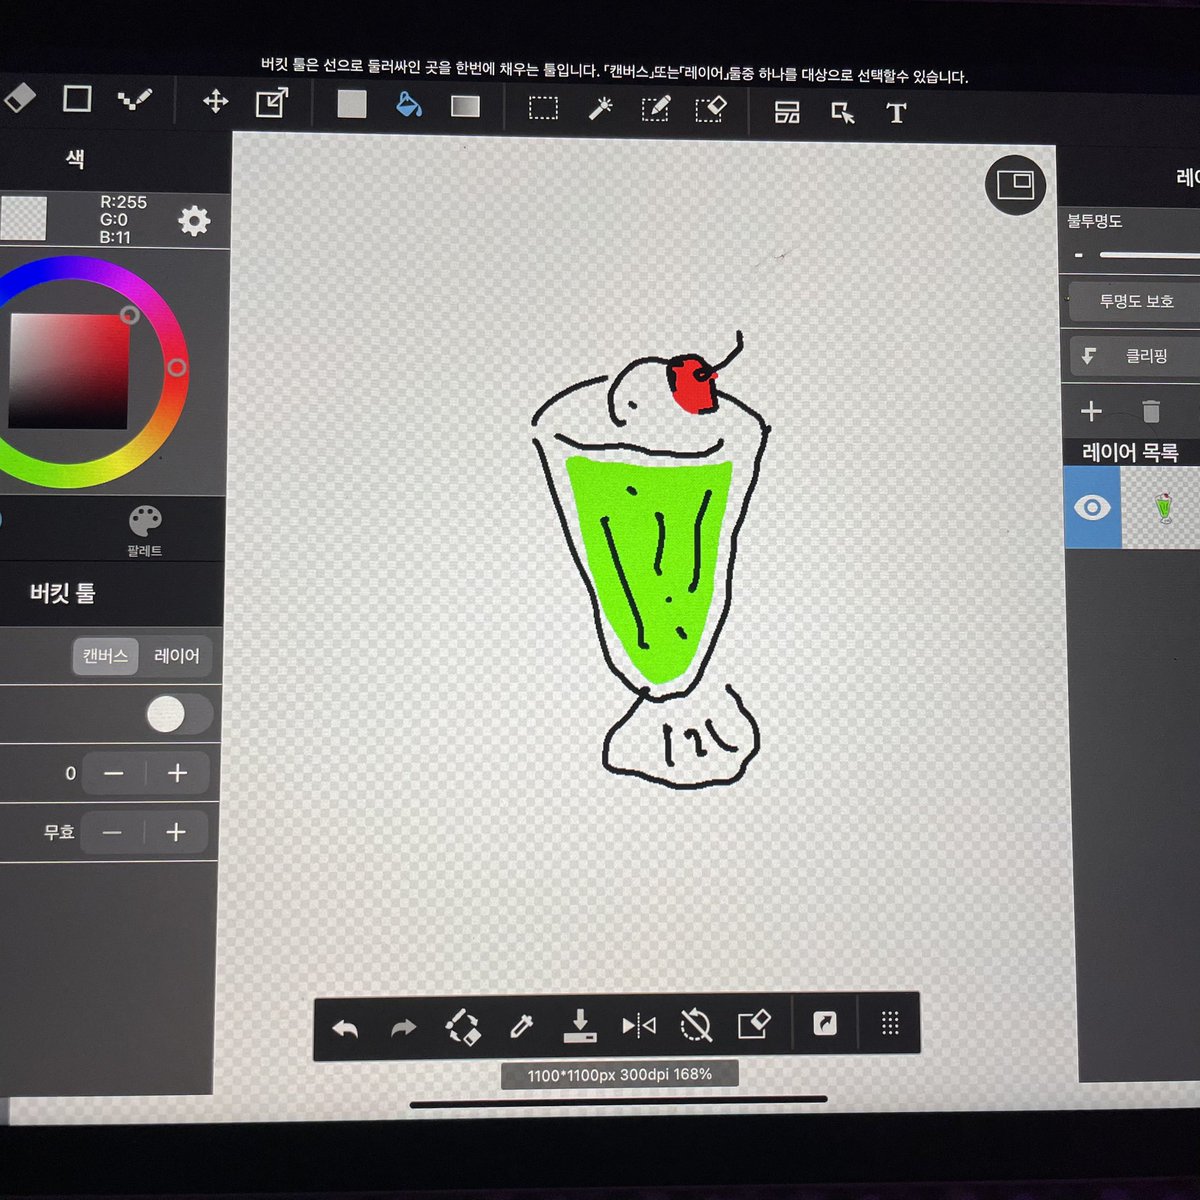Tap the rotate canvas icon in bottom bar
The image size is (1200, 1200).
pyautogui.click(x=462, y=1027)
